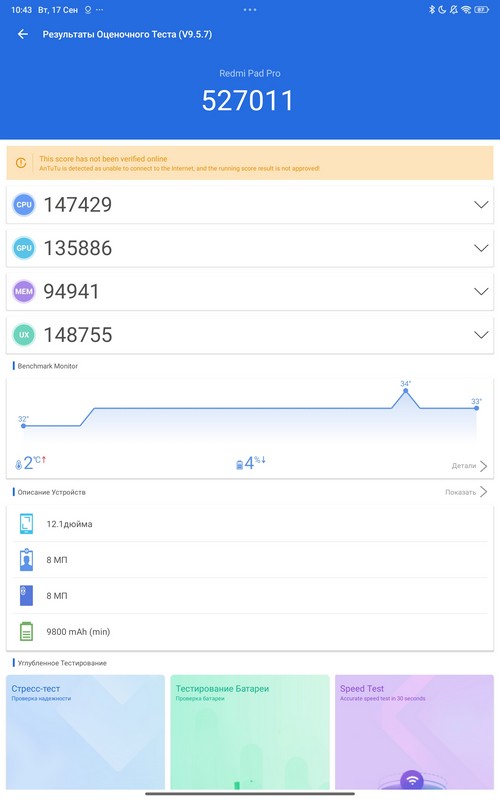Tap the back arrow icon
The width and height of the screenshot is (500, 800).
point(22,34)
